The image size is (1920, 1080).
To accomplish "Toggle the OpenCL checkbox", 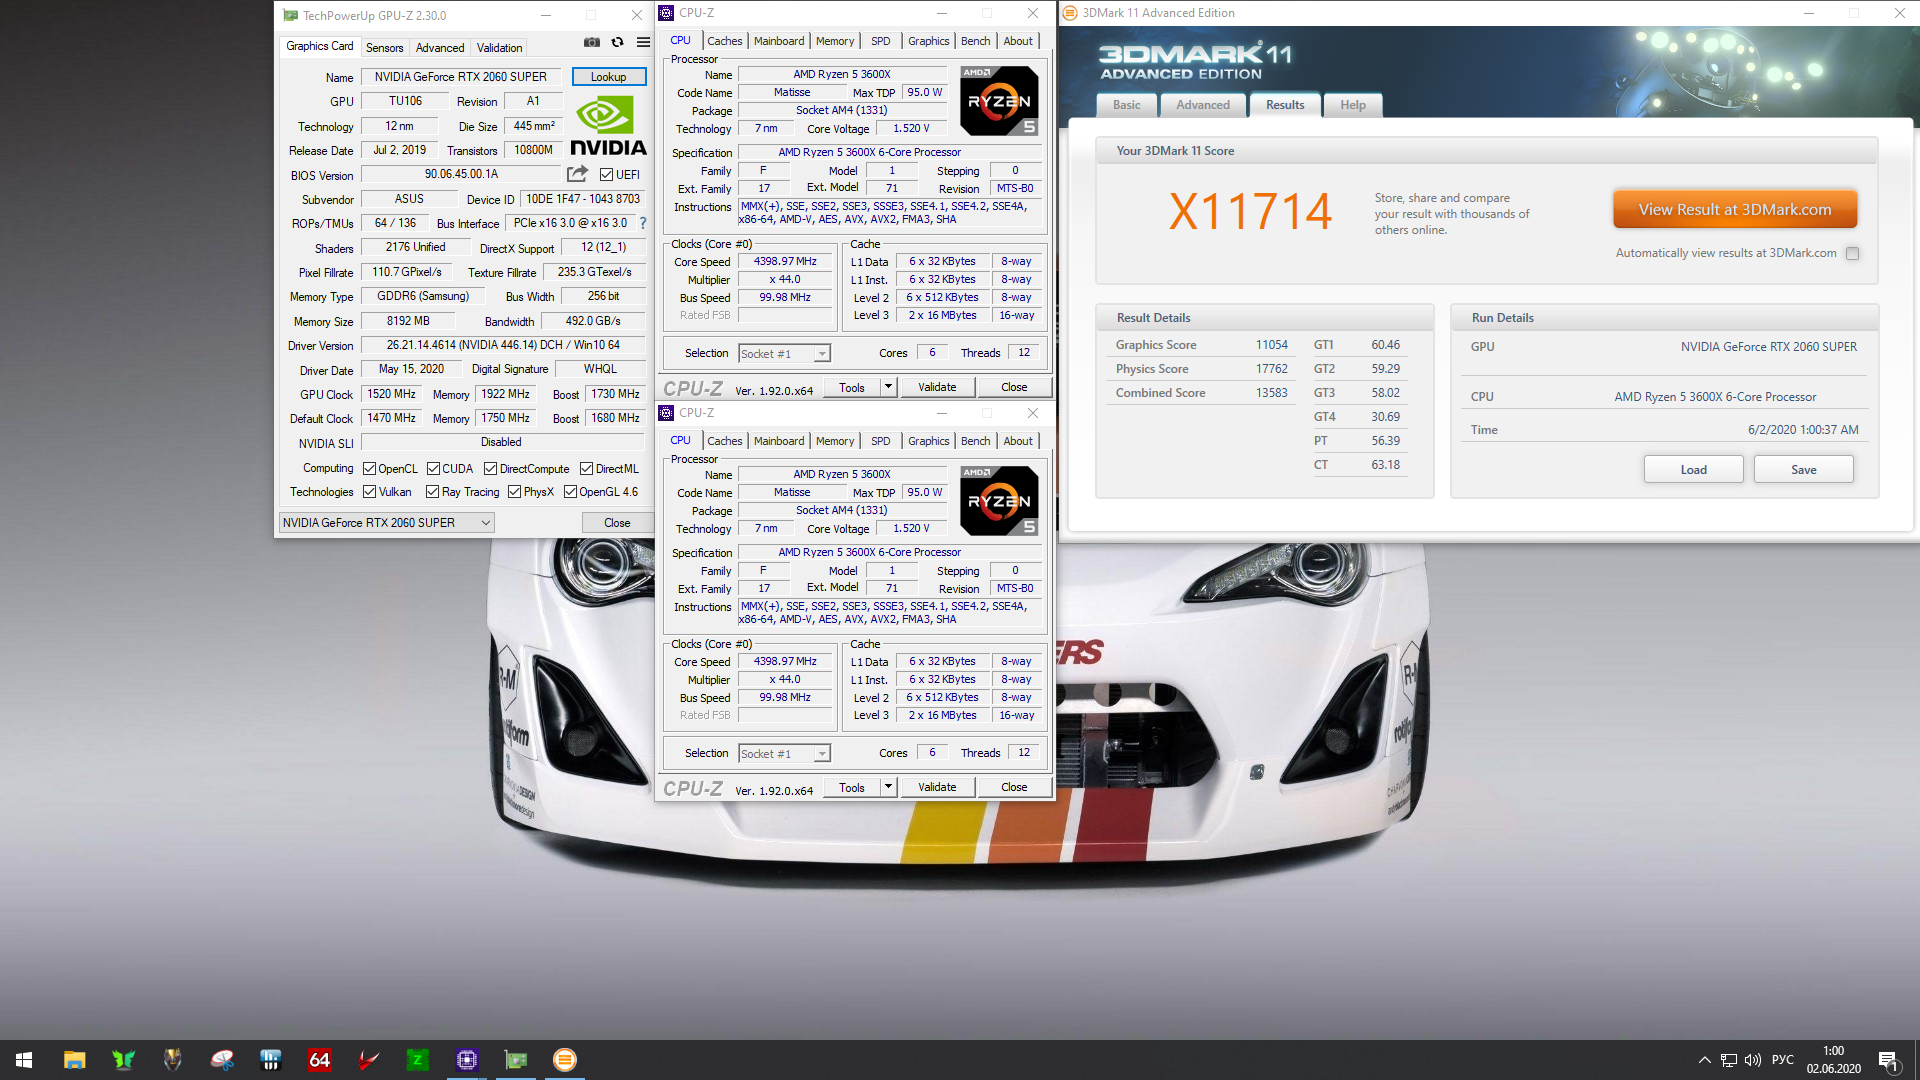I will 369,469.
